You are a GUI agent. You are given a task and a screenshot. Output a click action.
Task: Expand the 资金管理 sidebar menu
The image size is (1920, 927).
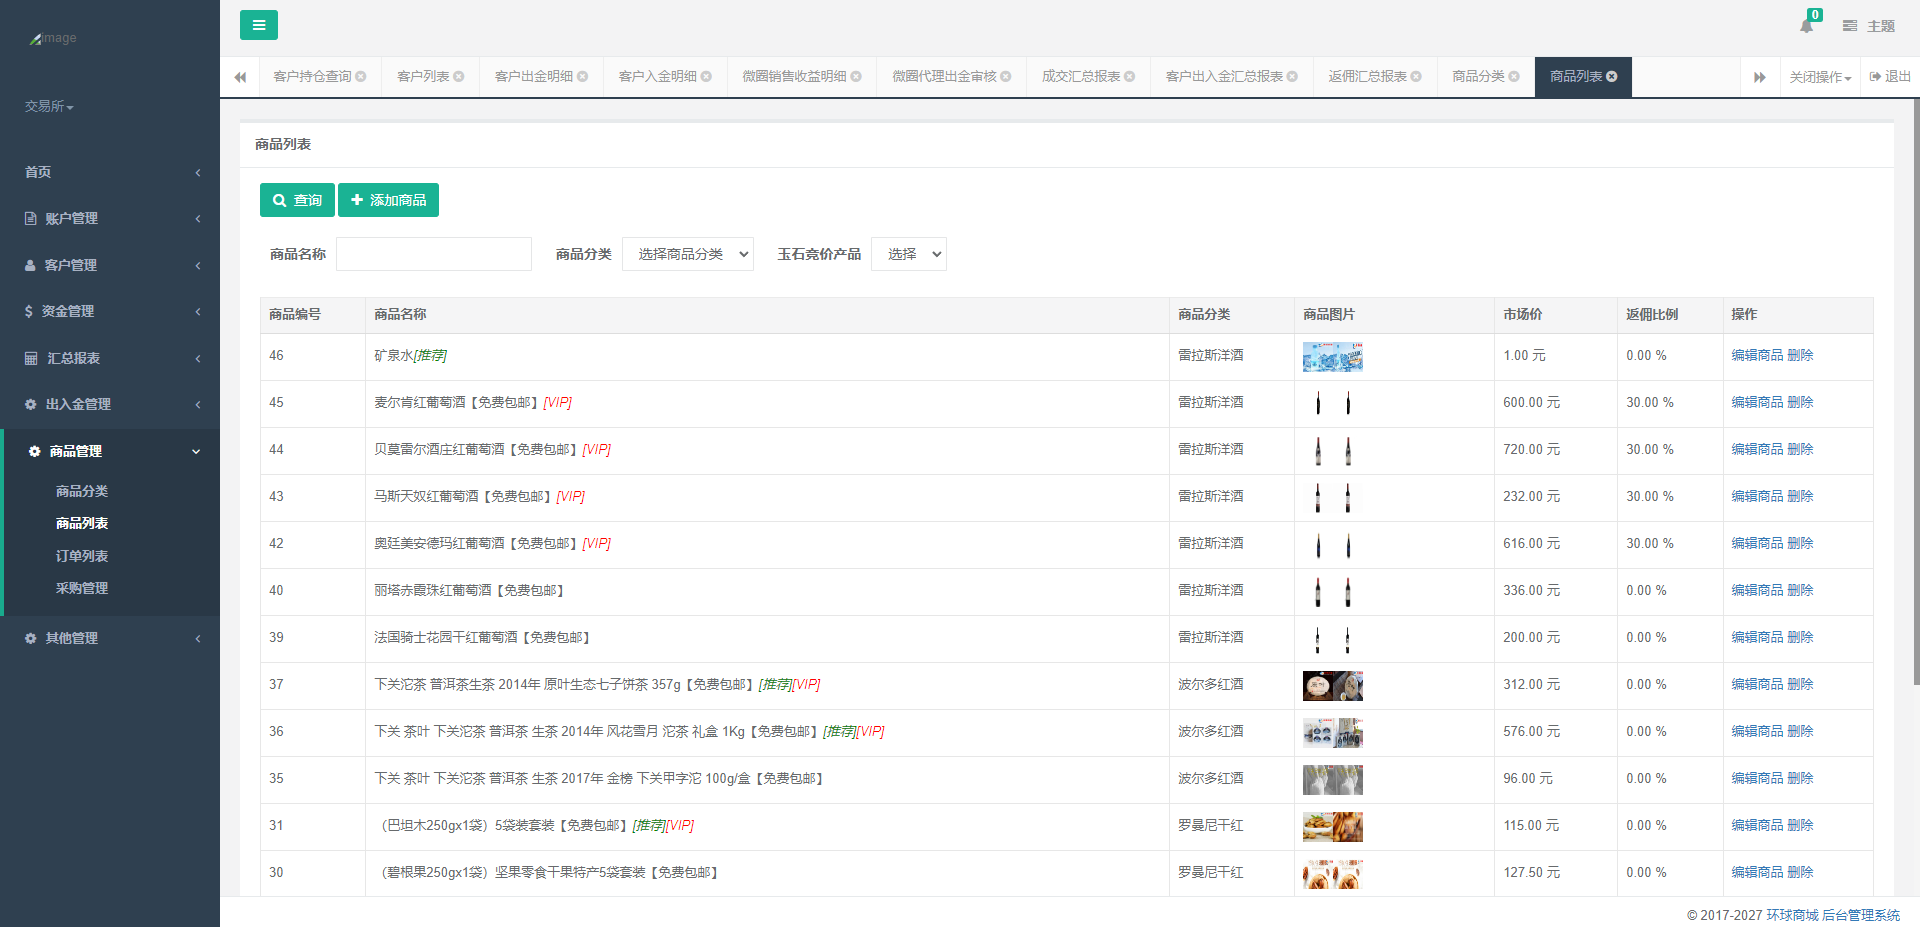tap(110, 311)
